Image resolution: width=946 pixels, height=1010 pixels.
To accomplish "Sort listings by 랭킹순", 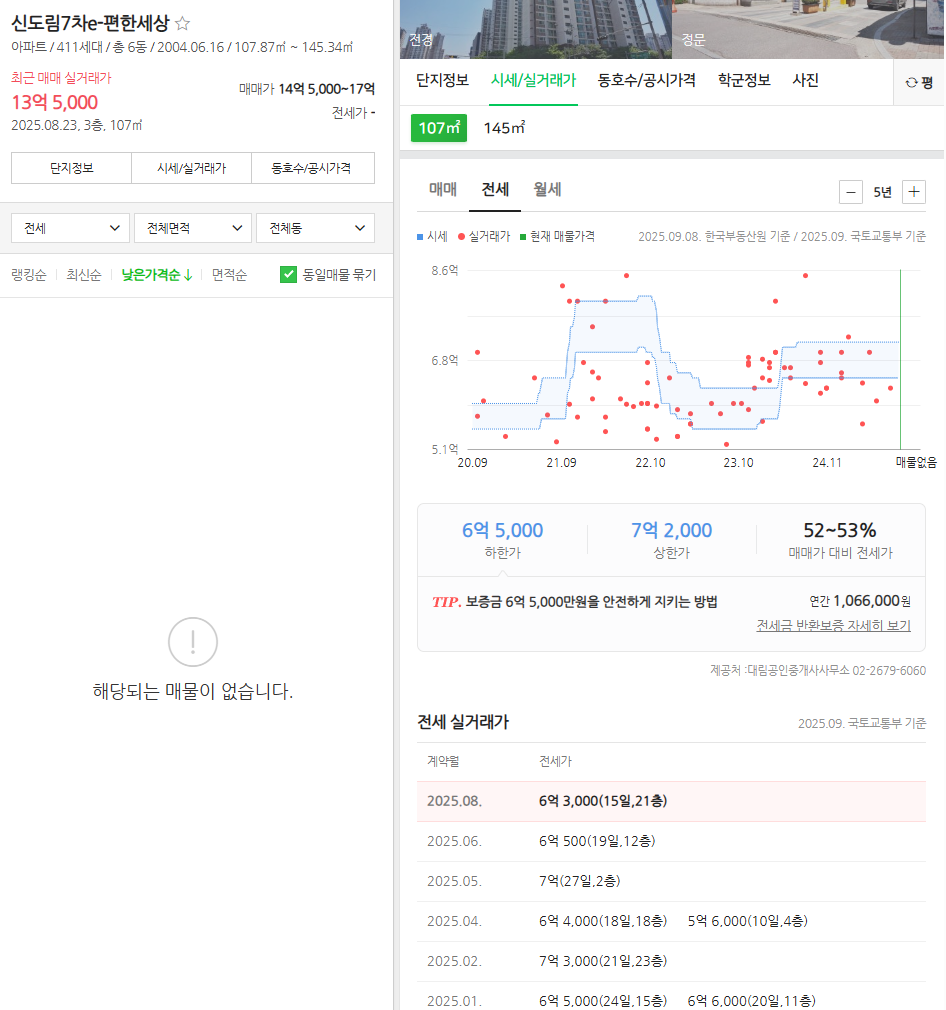I will pyautogui.click(x=28, y=275).
